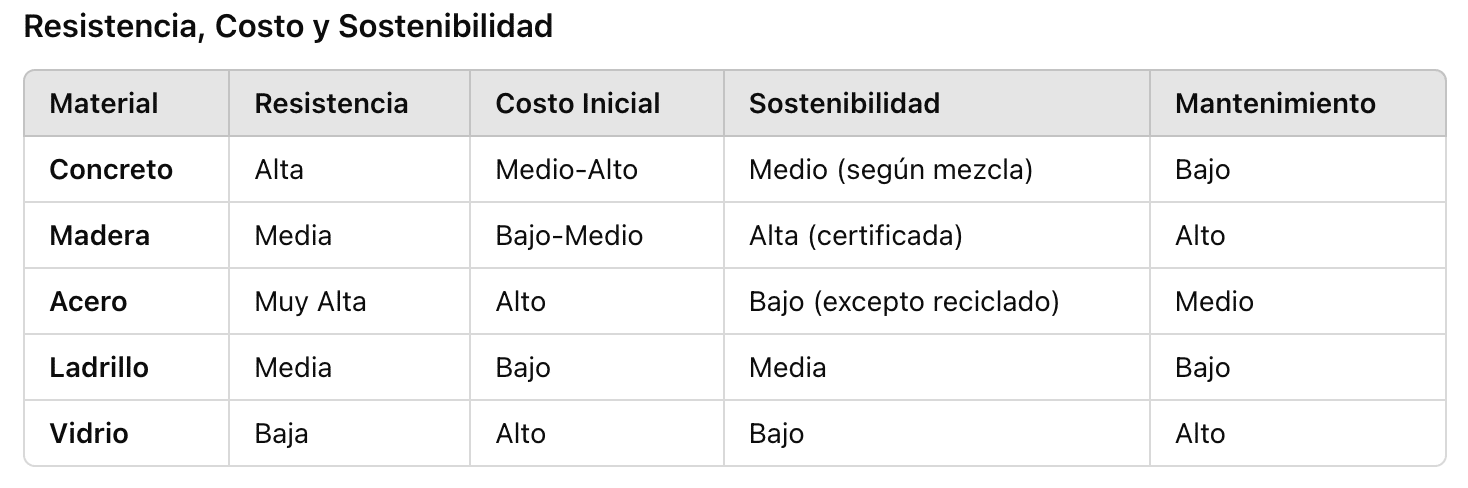Screen dimensions: 1468x488
Task: Select the Bajo (excepto reciclado) cell
Action: pos(904,302)
